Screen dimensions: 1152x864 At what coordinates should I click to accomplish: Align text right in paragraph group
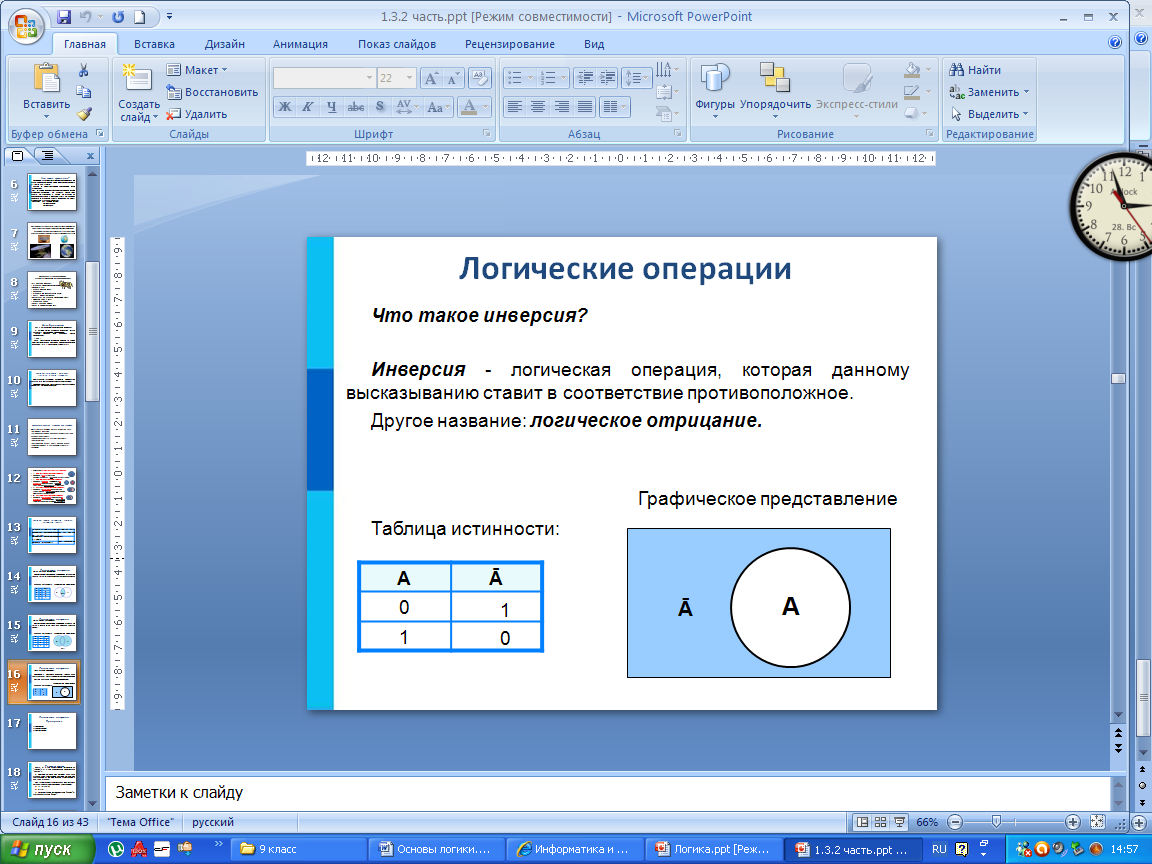[x=561, y=107]
